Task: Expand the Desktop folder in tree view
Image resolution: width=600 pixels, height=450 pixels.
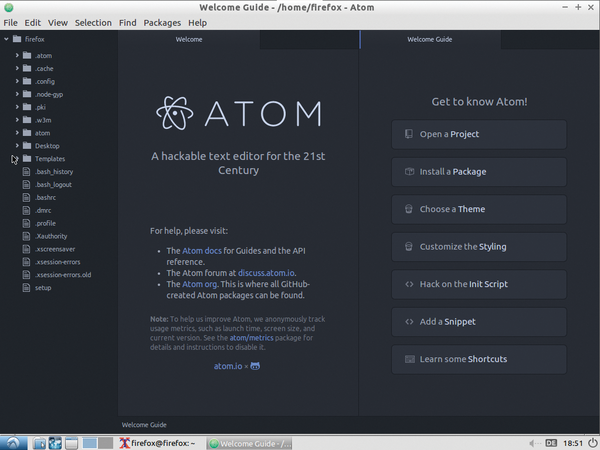Action: pyautogui.click(x=17, y=146)
